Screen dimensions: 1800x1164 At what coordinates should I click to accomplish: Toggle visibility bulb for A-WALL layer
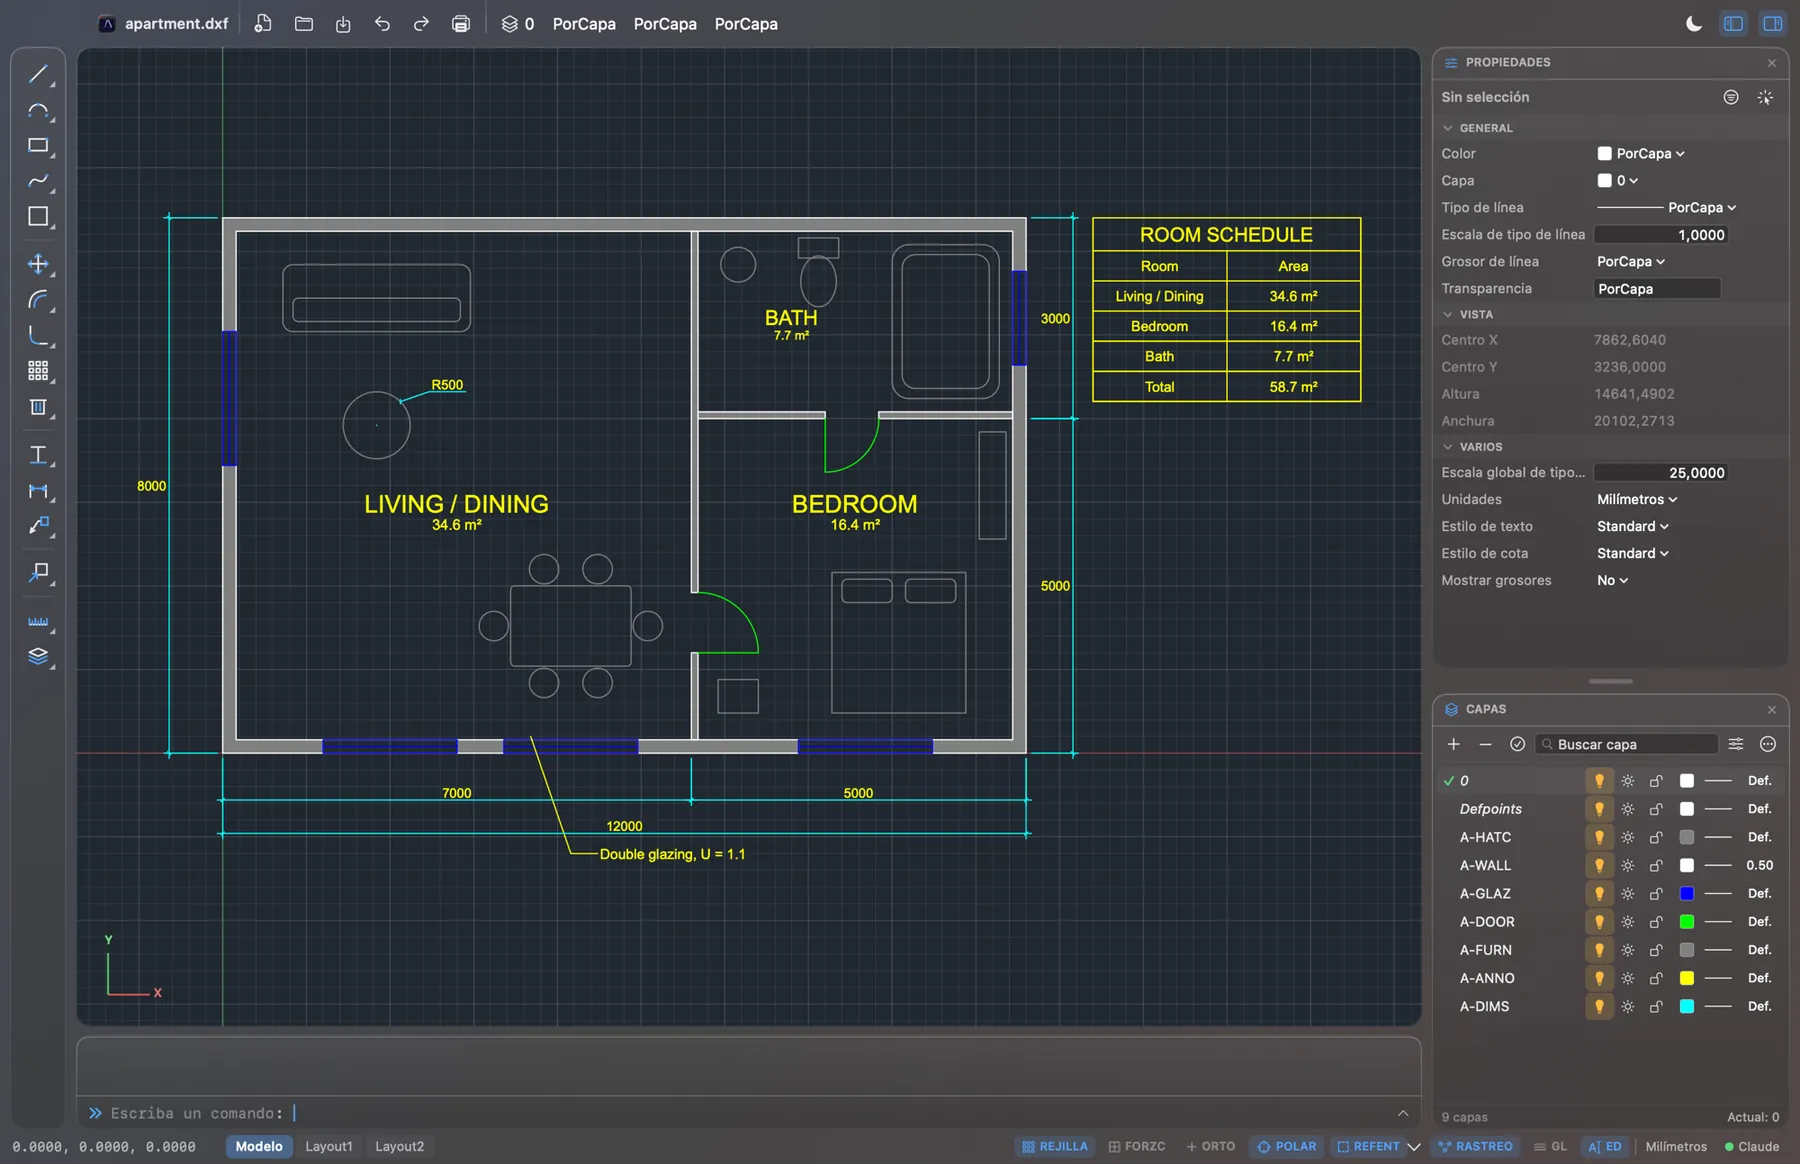1599,866
